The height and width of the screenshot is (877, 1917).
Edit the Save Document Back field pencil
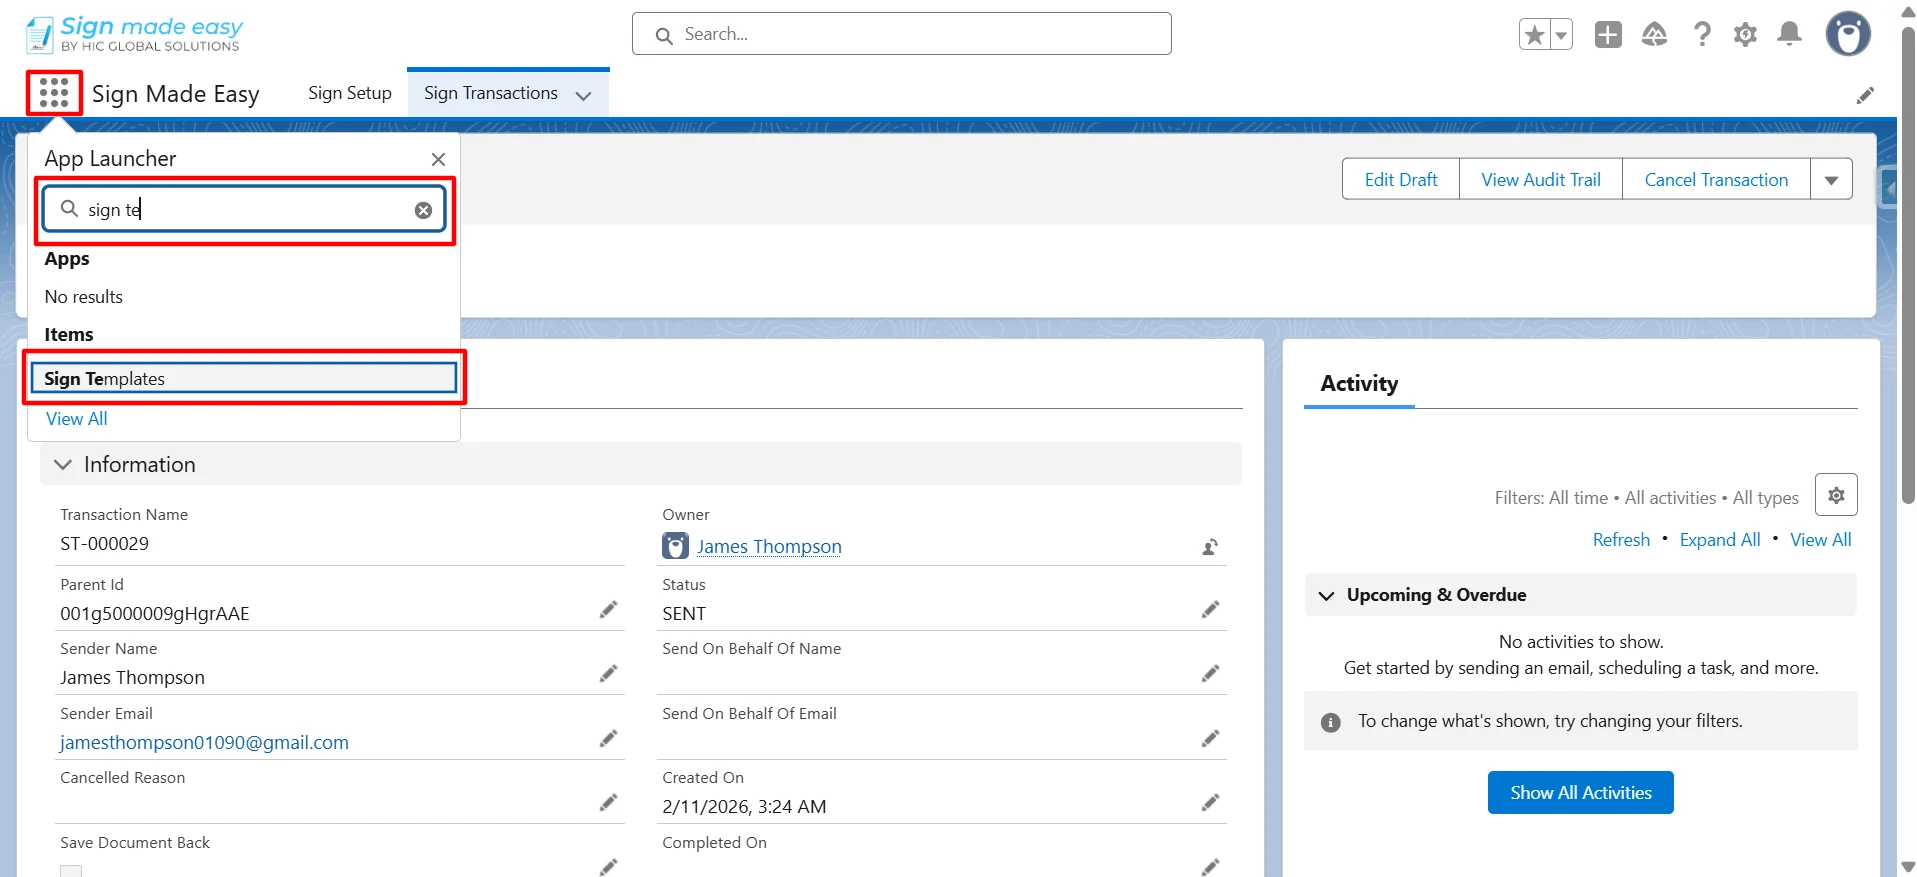pos(608,867)
